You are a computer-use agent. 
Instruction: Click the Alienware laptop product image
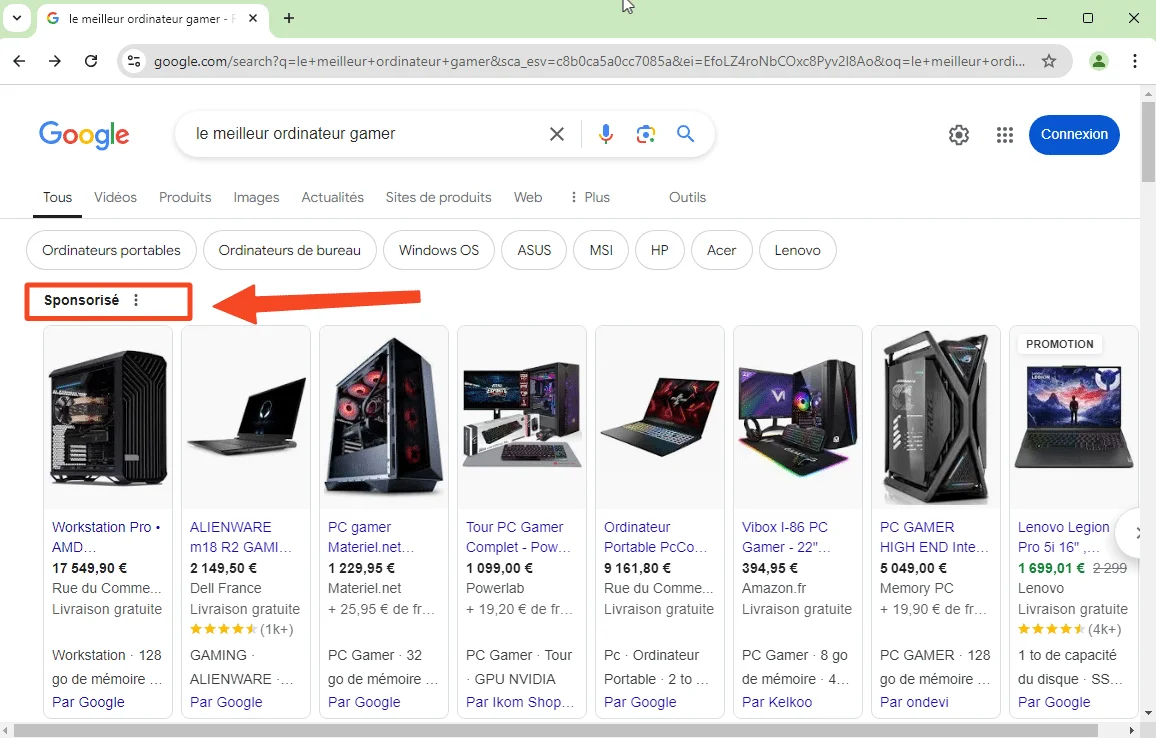click(246, 417)
